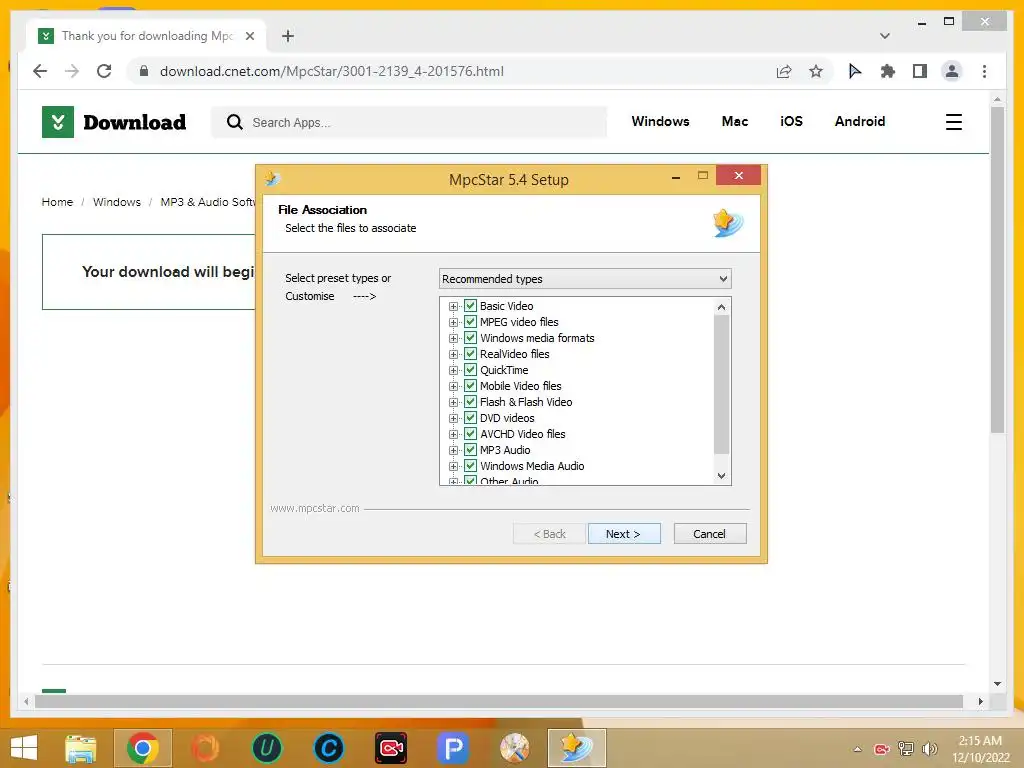Open the Chrome extensions puzzle icon
This screenshot has width=1024, height=768.
click(x=888, y=71)
